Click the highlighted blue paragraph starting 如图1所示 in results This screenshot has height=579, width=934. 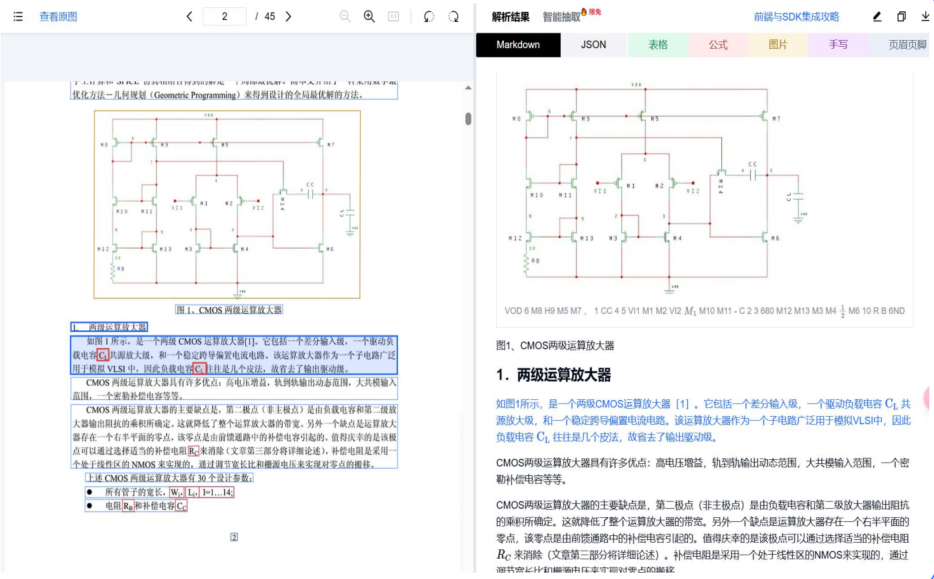(703, 421)
